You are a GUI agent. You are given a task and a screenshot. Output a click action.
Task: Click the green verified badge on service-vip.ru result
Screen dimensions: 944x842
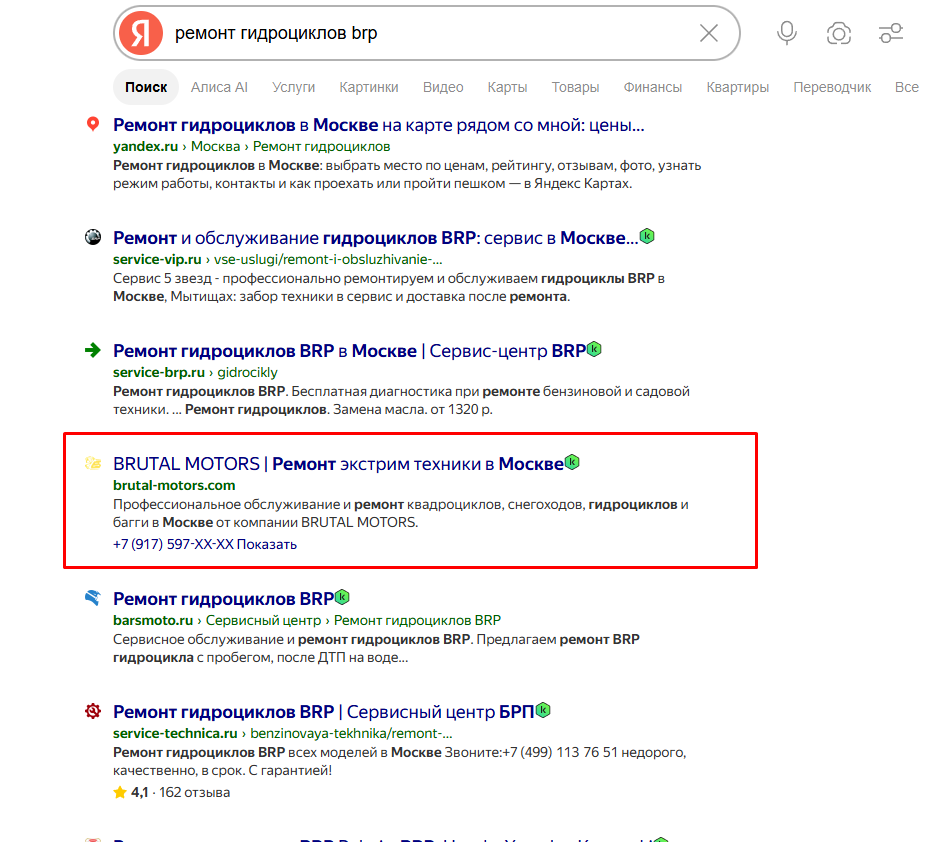point(647,236)
